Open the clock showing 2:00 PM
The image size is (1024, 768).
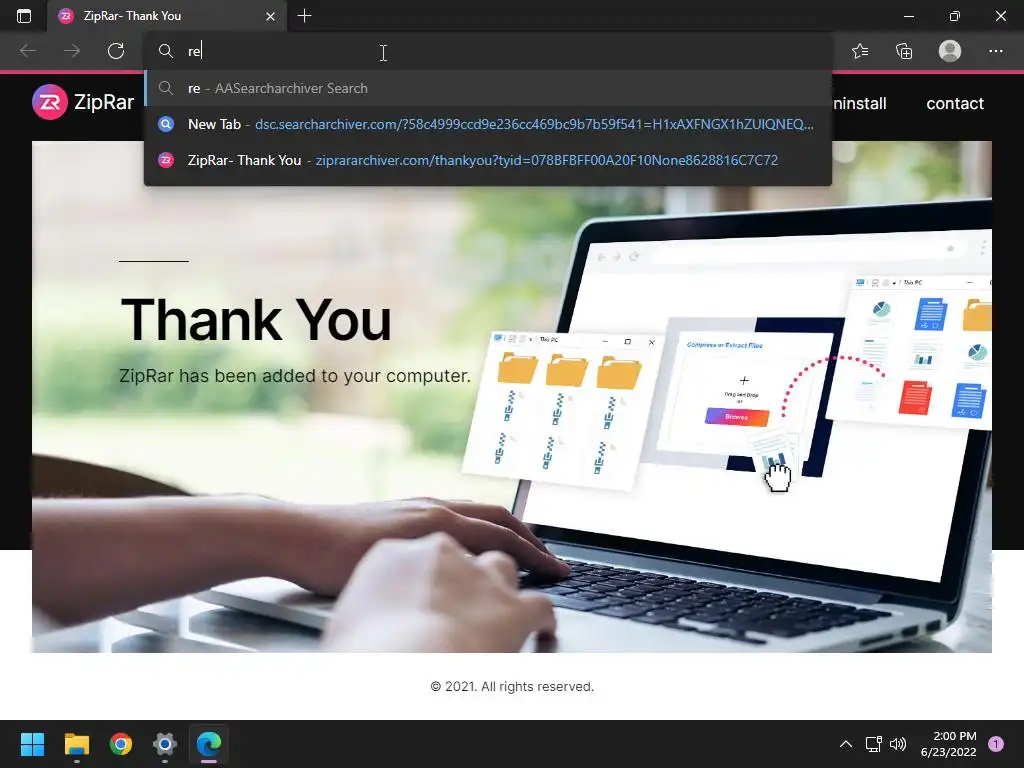pos(948,744)
